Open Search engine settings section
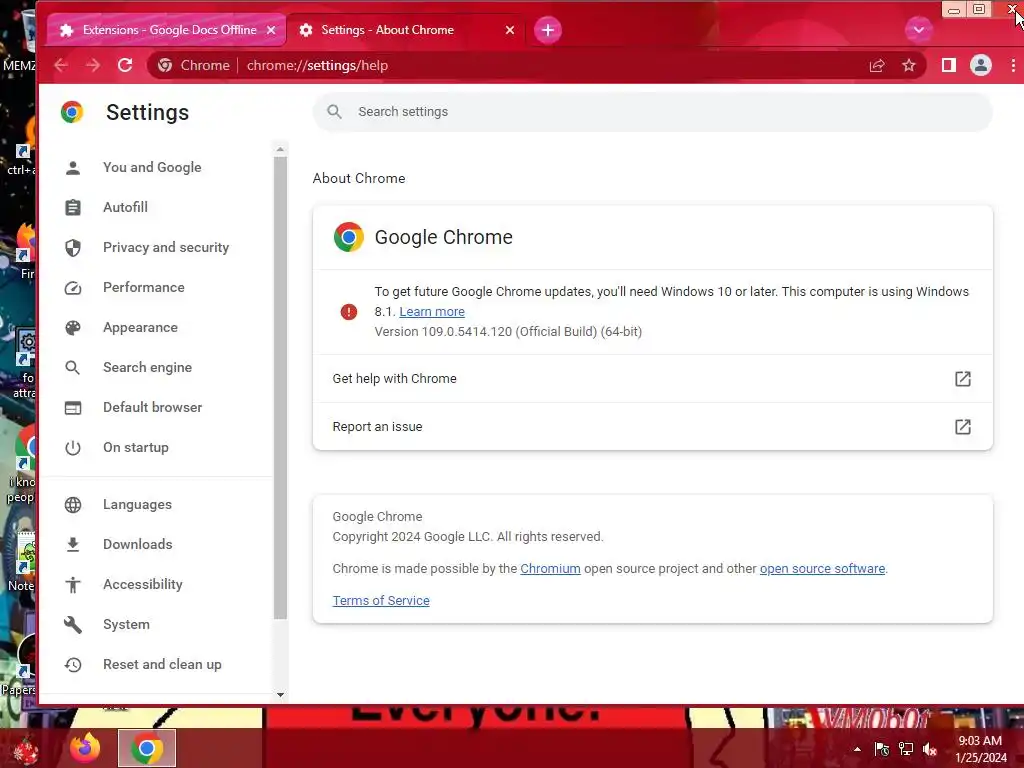Viewport: 1024px width, 768px height. click(148, 367)
